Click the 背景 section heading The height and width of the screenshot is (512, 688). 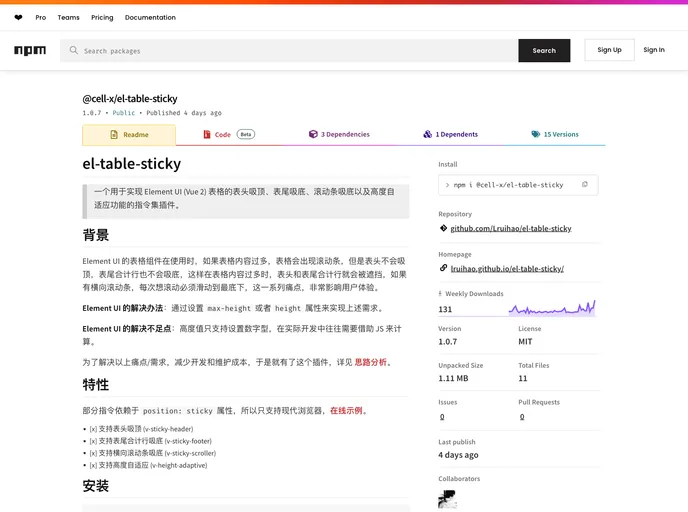pos(96,235)
